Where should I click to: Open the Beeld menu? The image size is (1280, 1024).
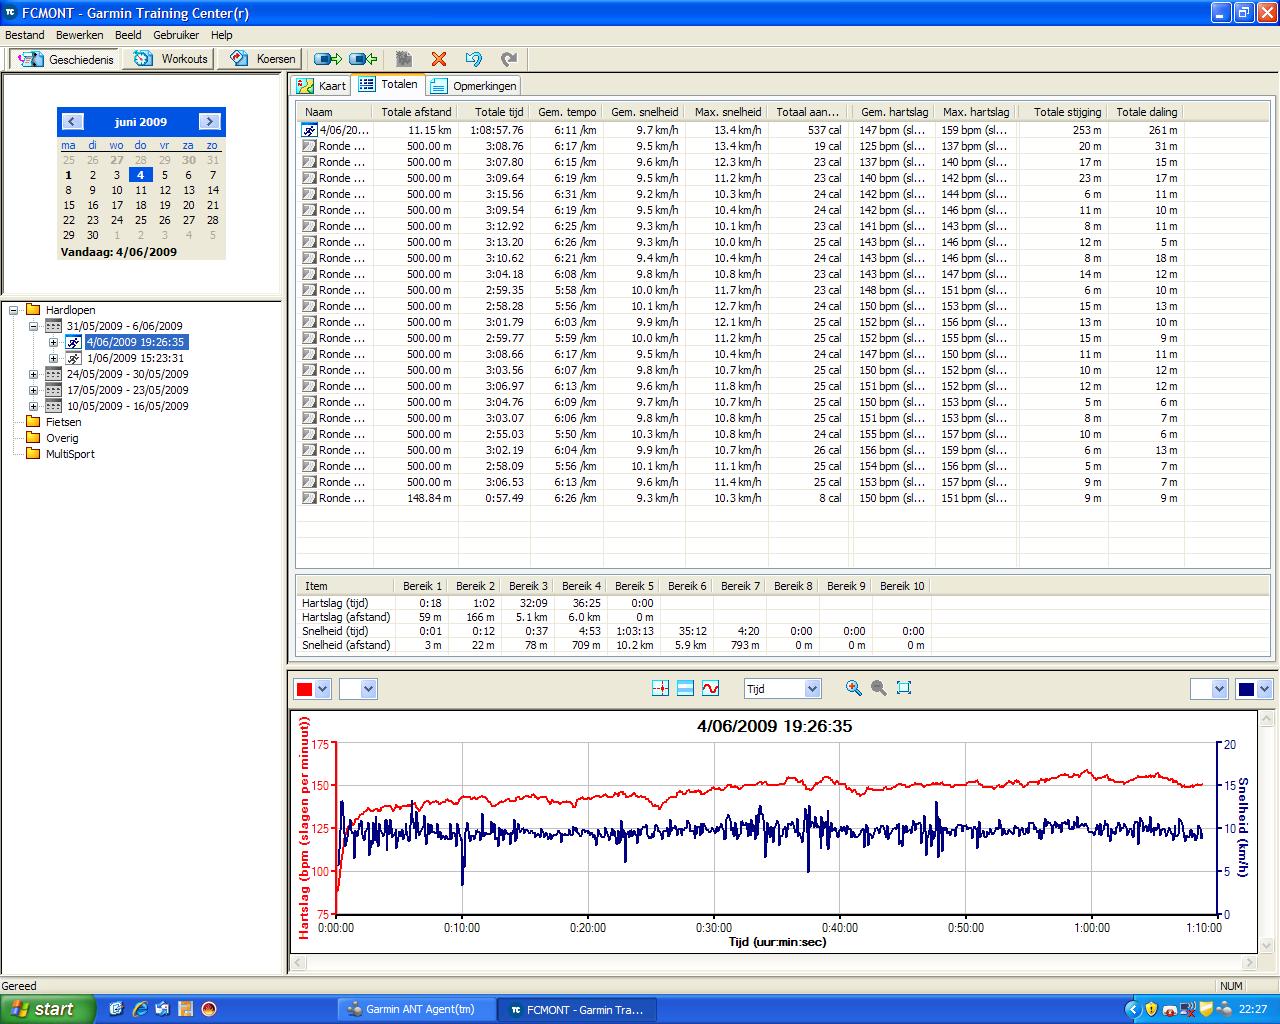128,35
